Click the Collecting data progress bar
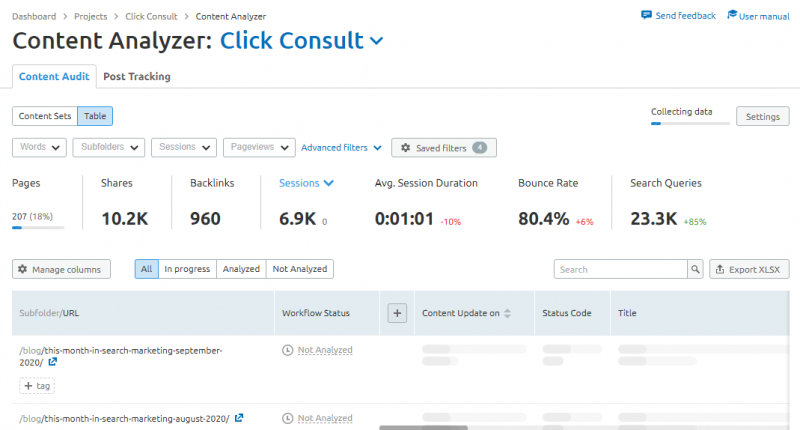800x430 pixels. point(690,123)
